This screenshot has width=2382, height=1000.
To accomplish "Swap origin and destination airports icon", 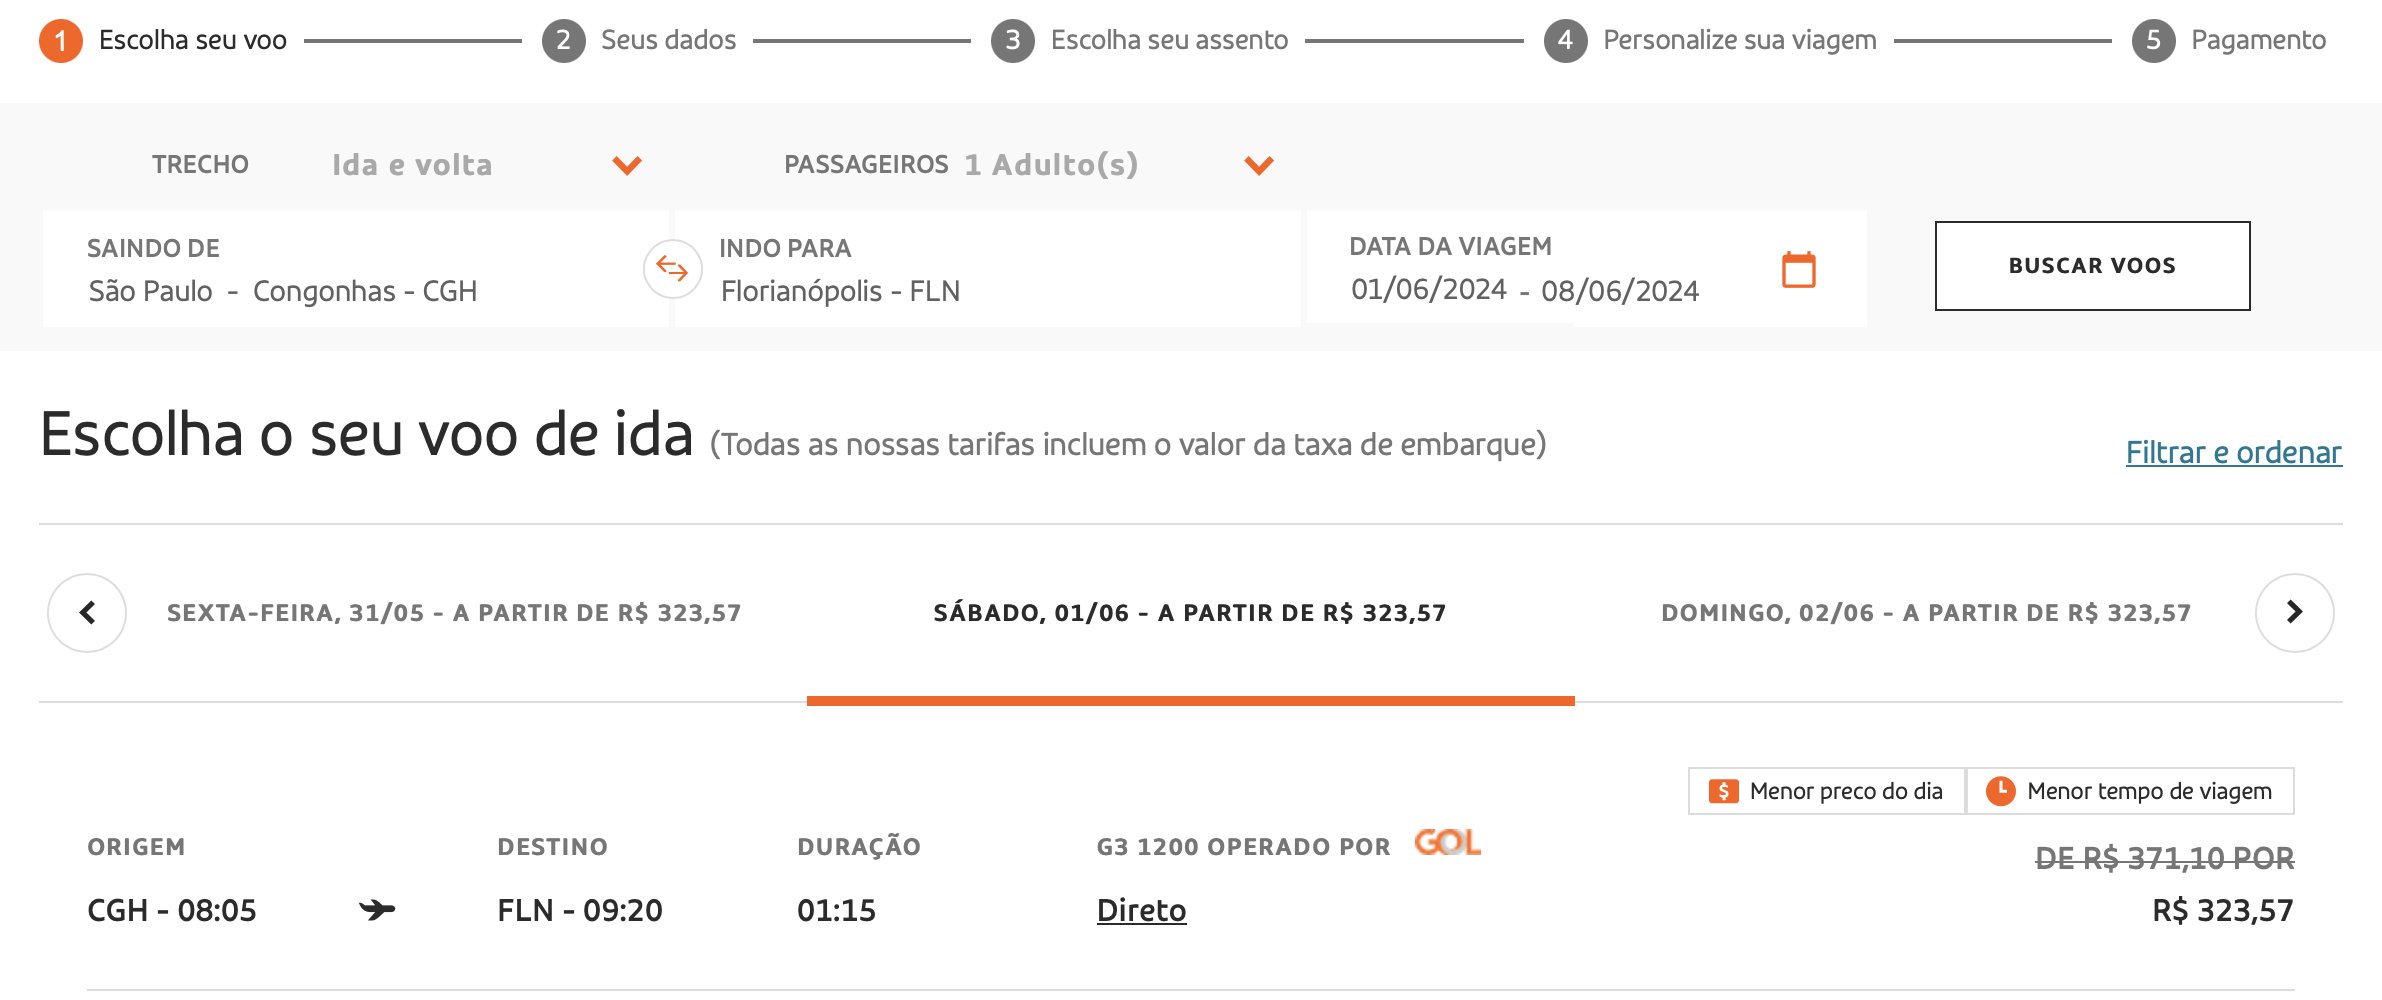I will [672, 269].
